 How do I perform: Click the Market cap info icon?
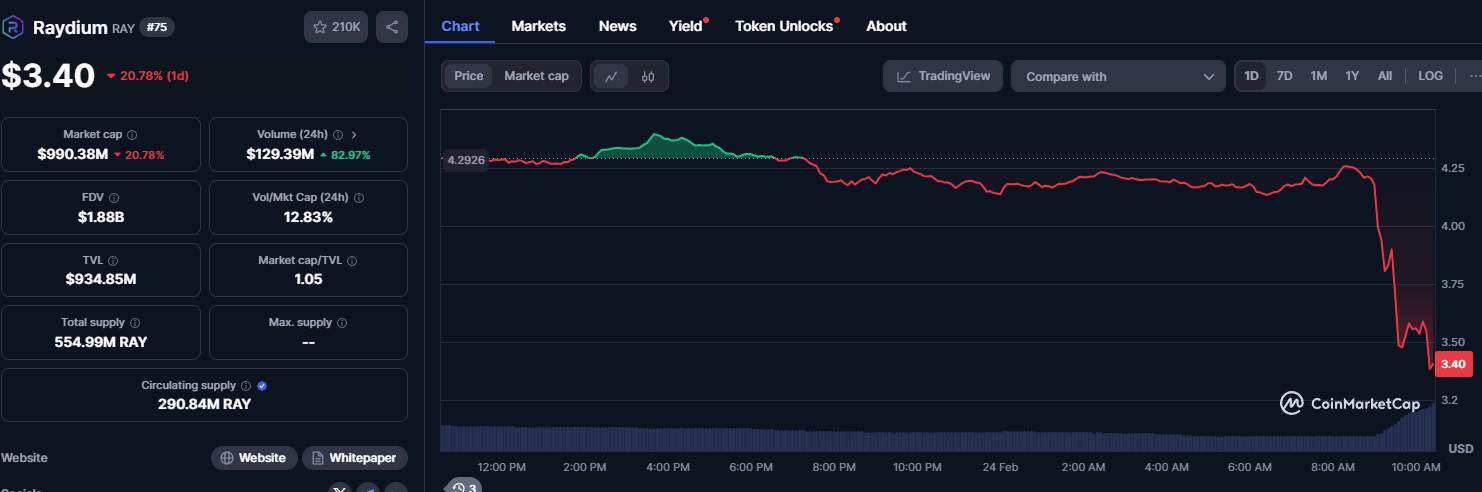132,134
